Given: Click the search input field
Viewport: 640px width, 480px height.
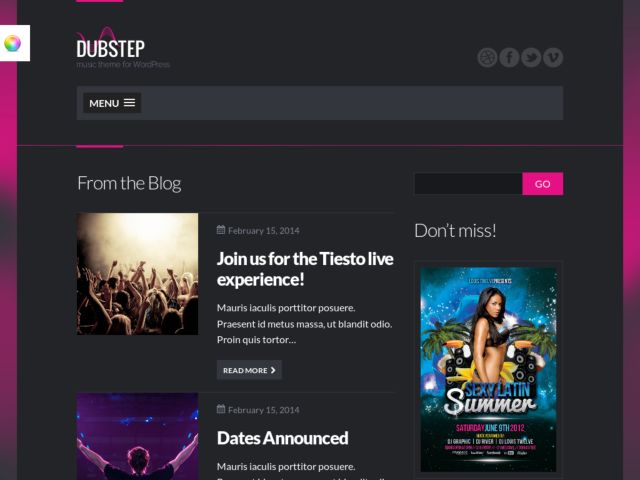Looking at the screenshot, I should click(468, 184).
